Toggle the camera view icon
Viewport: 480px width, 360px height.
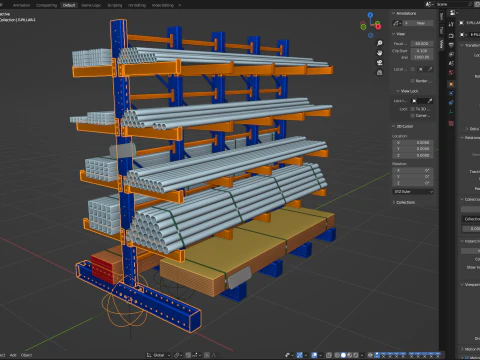point(379,63)
